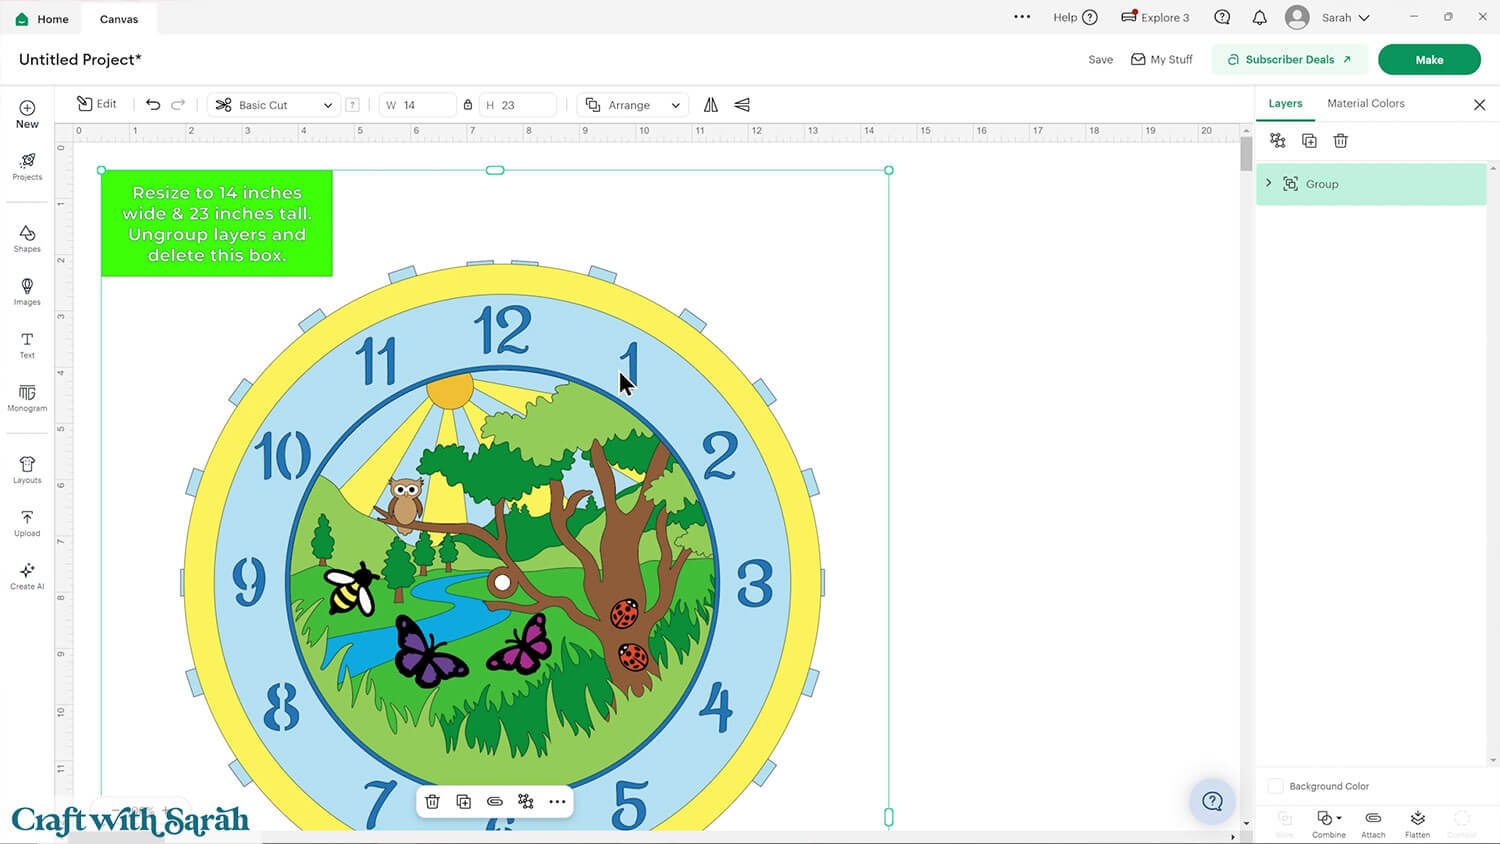The width and height of the screenshot is (1500, 844).
Task: Open the Layouts panel
Action: tap(27, 470)
